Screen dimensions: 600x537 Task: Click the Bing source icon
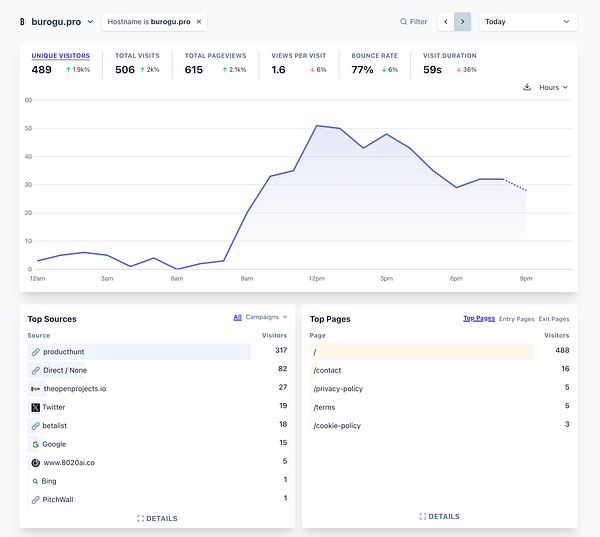coord(35,481)
